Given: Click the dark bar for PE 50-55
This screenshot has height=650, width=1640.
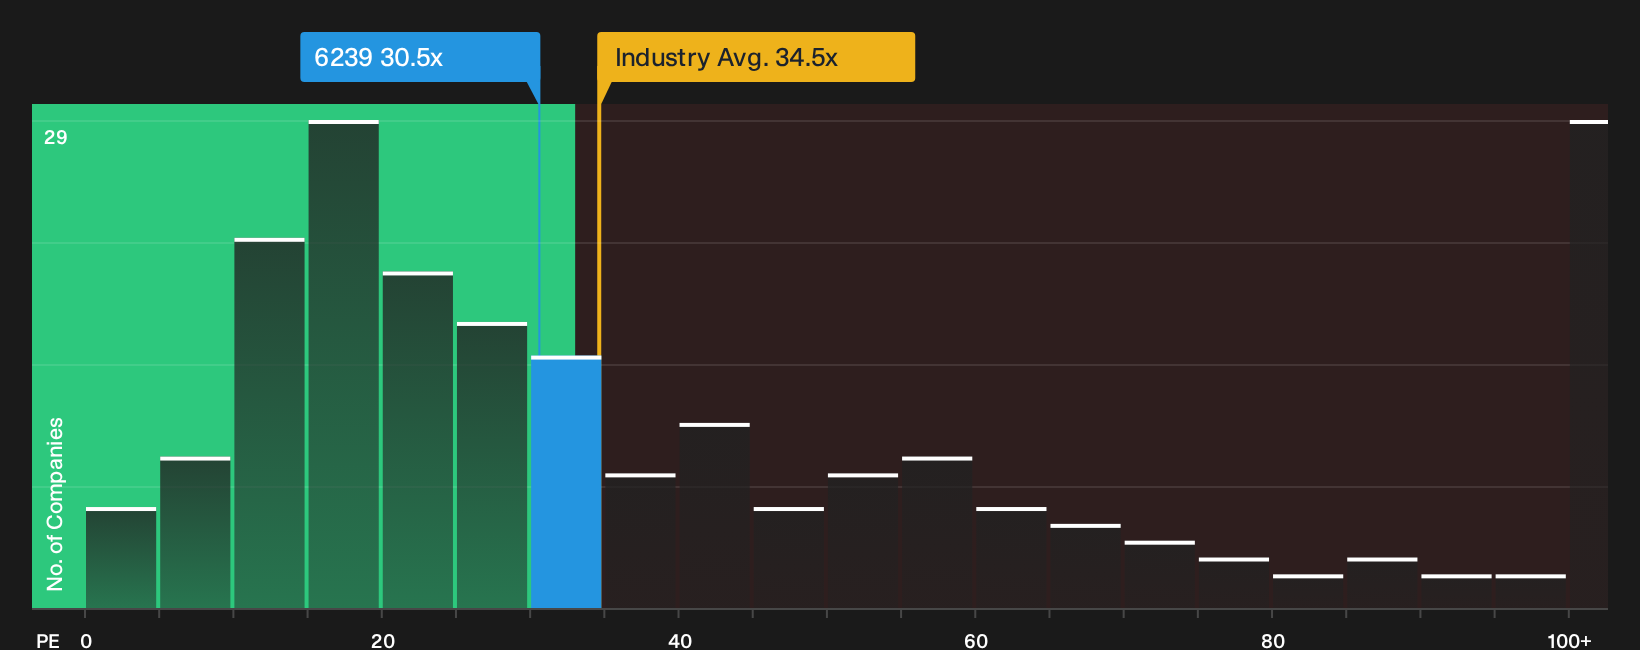Looking at the screenshot, I should coord(863,541).
